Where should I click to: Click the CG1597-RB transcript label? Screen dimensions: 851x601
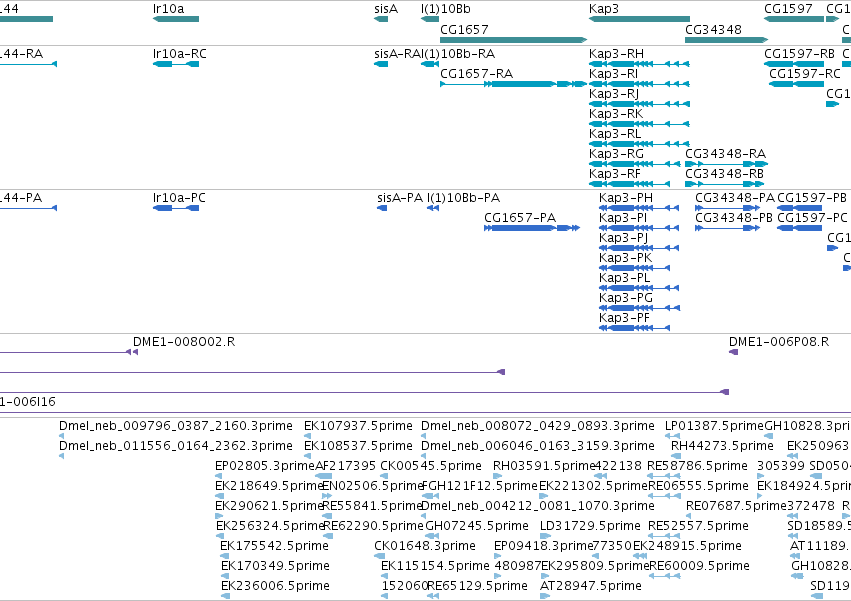coord(799,54)
